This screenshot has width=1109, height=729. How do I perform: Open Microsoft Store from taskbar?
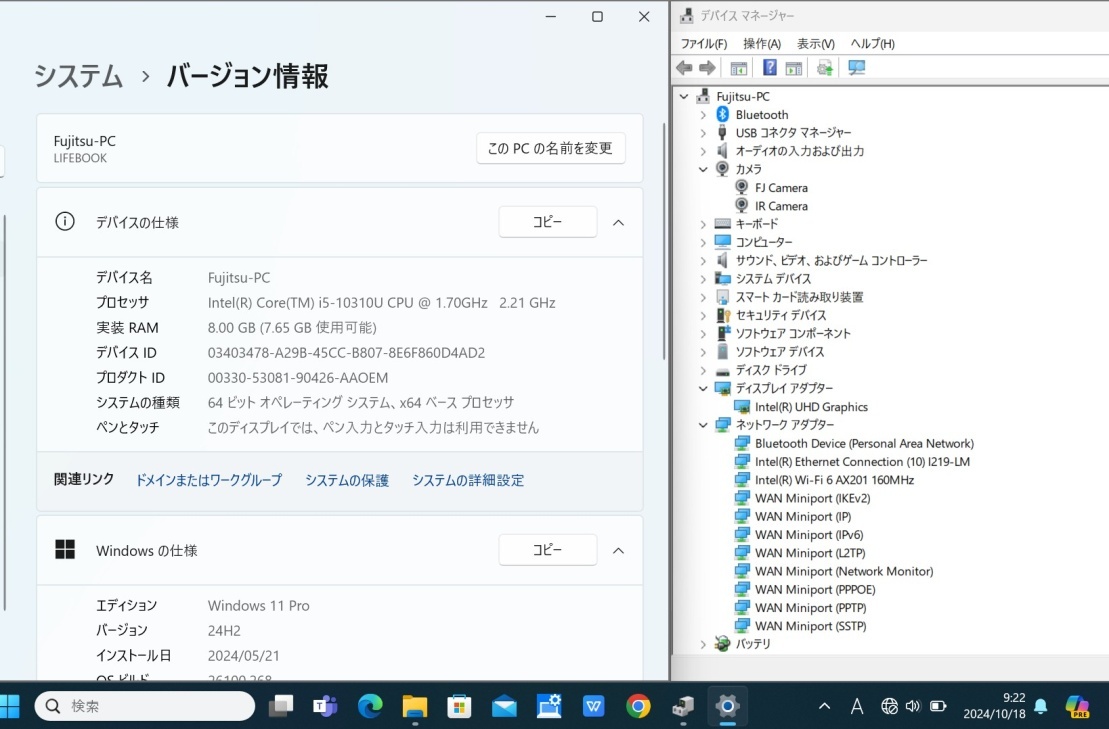click(x=459, y=706)
